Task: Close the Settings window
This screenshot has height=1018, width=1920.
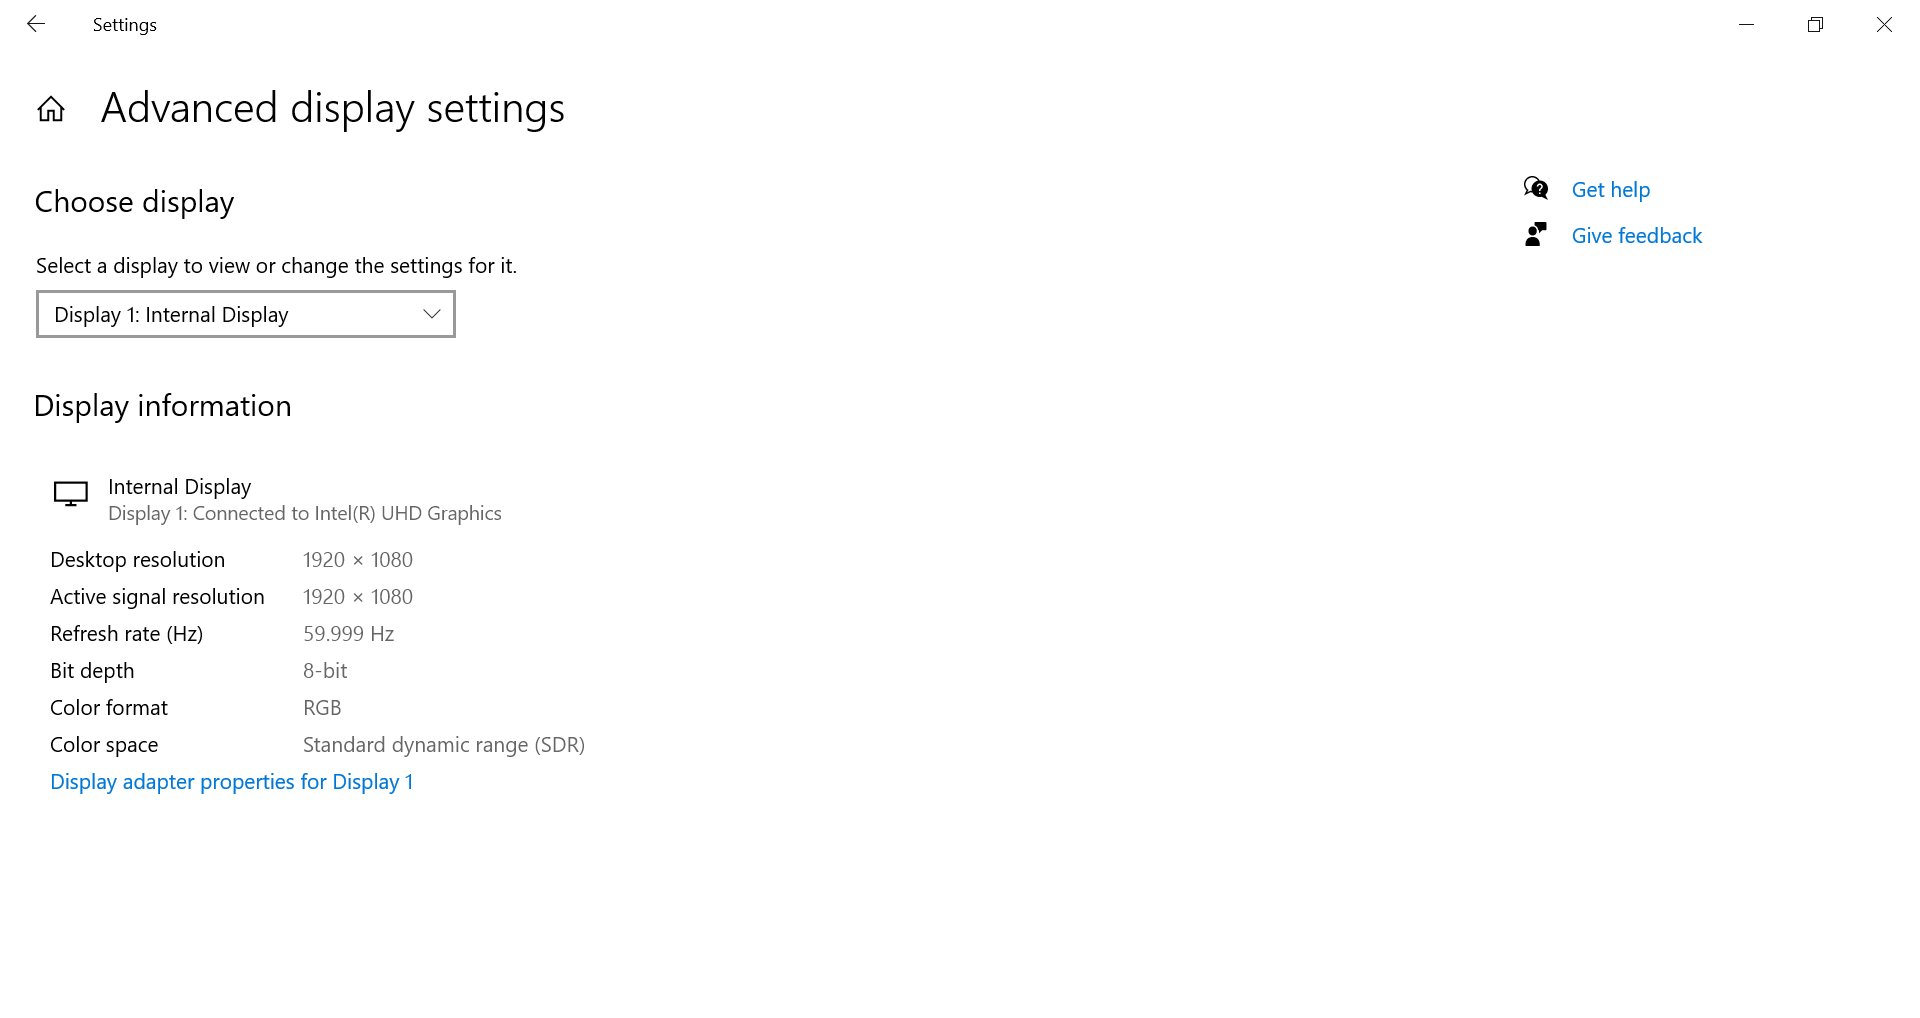Action: pos(1884,24)
